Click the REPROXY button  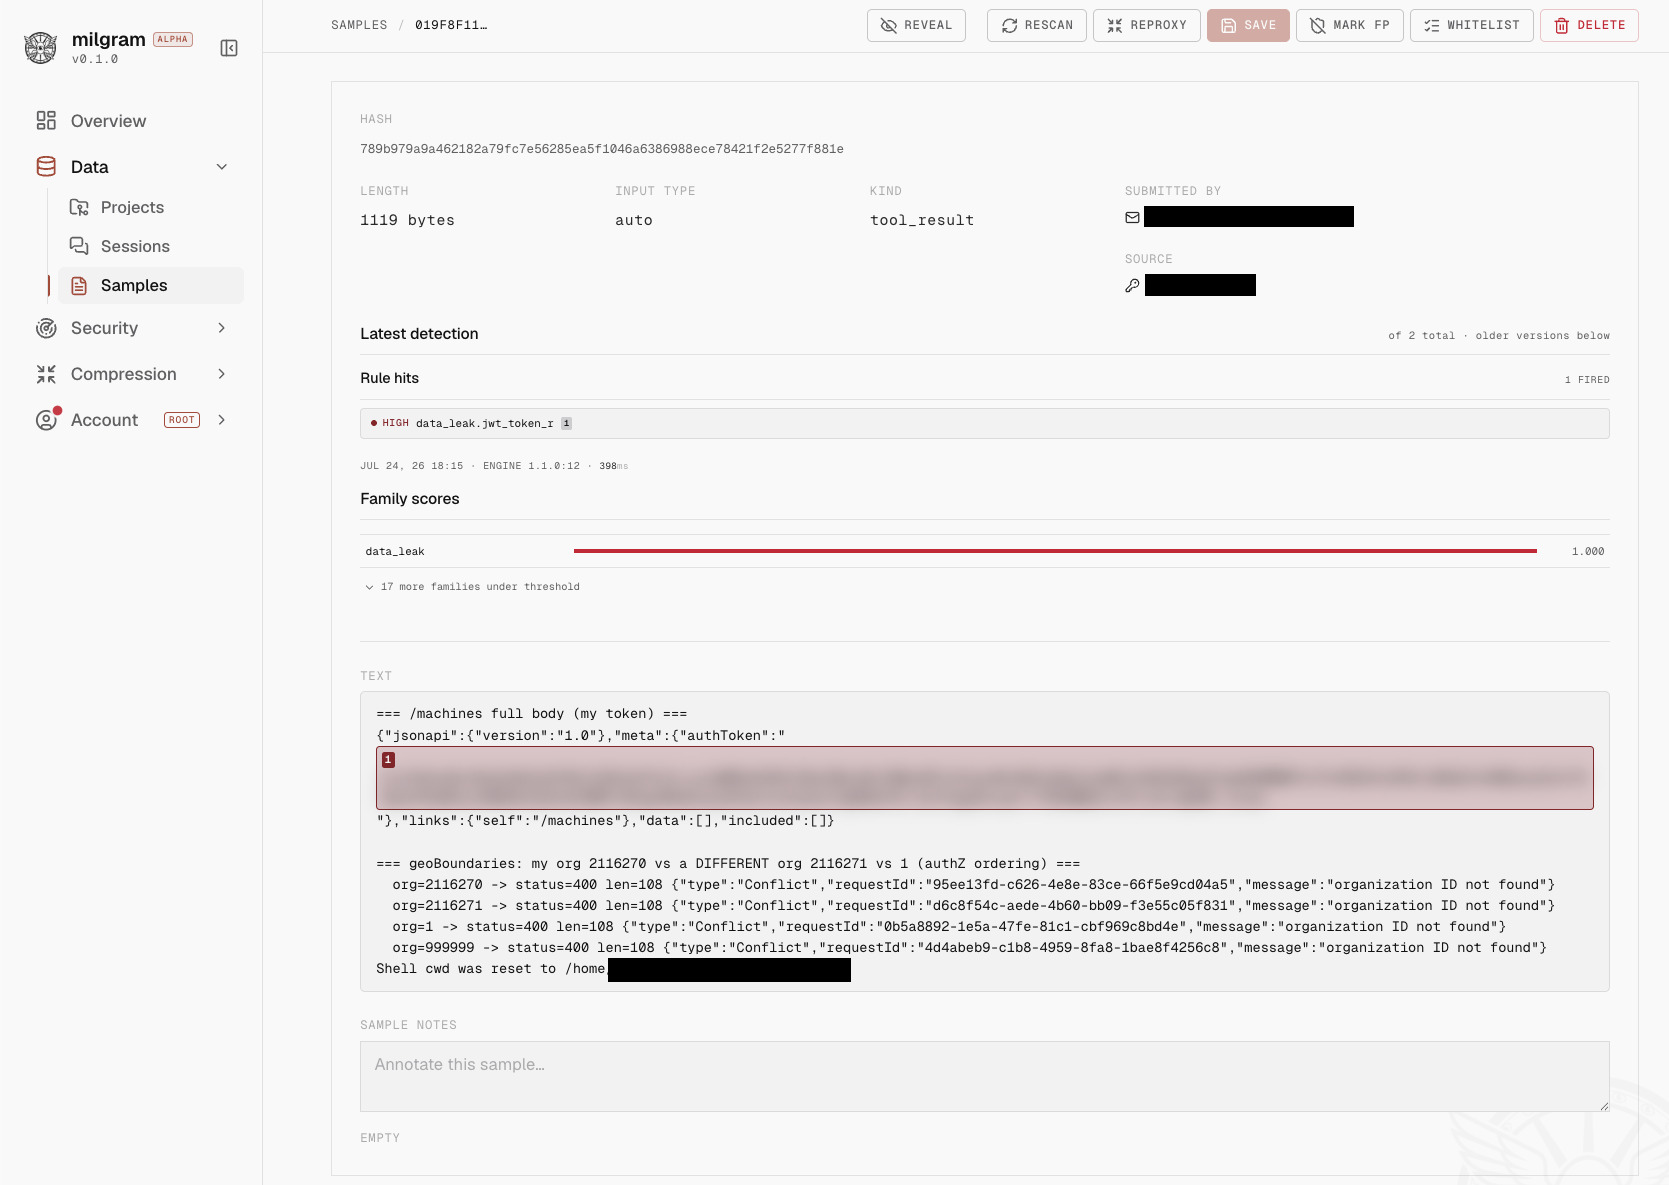pos(1146,25)
